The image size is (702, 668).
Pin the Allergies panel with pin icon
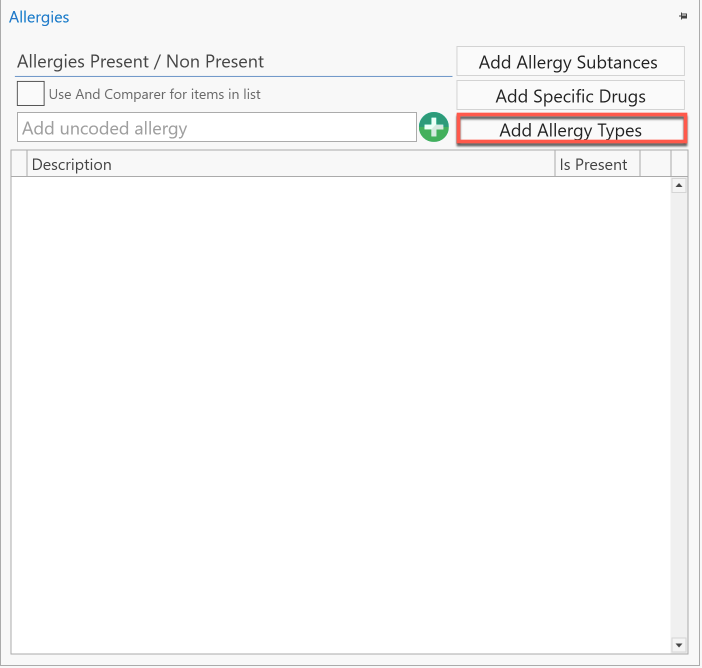click(683, 17)
